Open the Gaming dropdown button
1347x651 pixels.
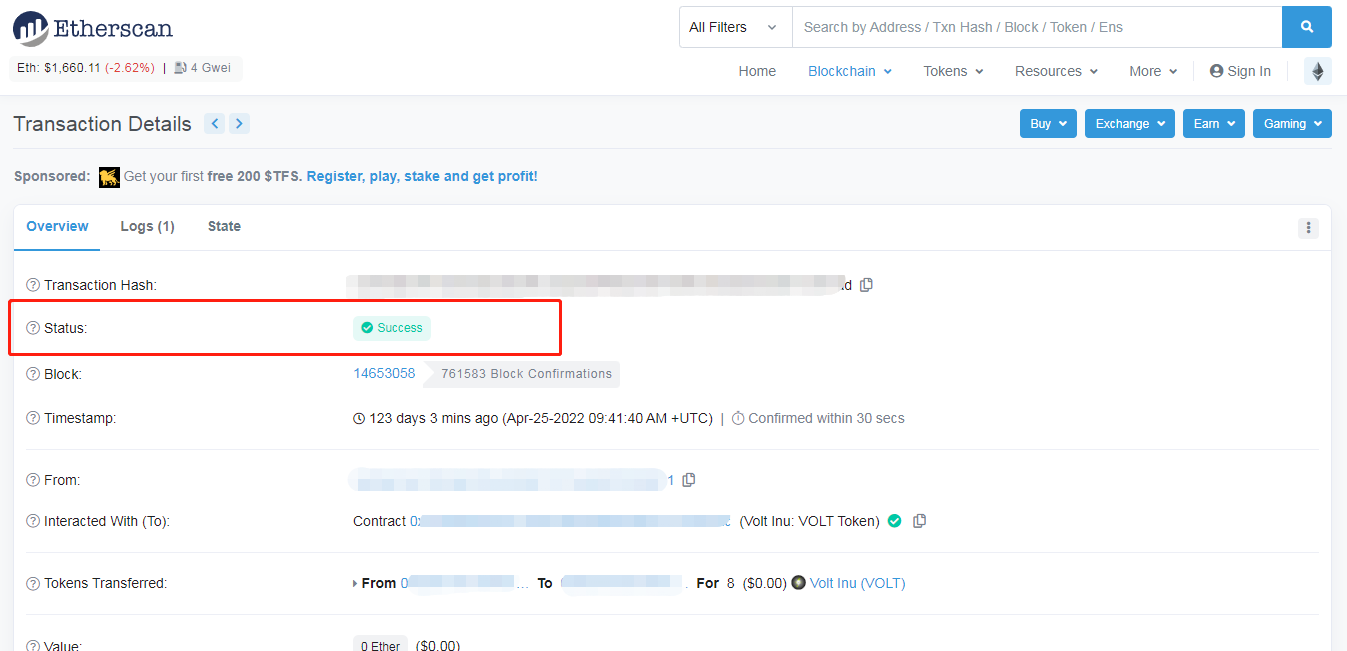[x=1291, y=124]
